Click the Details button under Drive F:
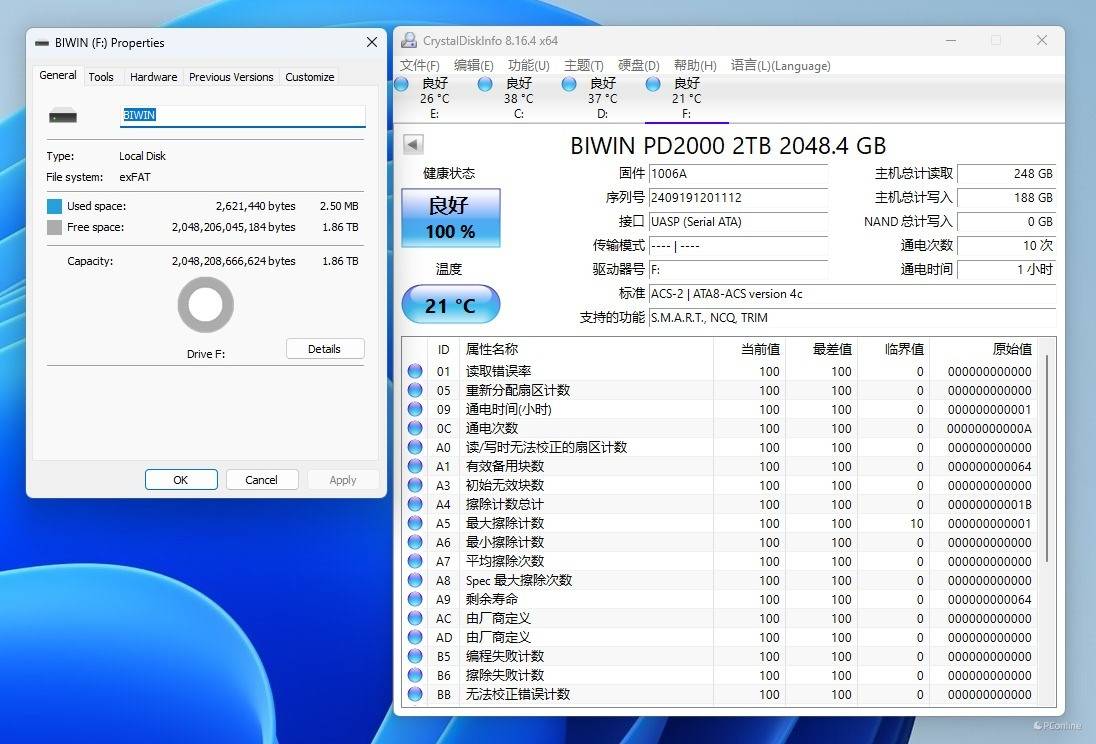The height and width of the screenshot is (744, 1096). coord(325,349)
